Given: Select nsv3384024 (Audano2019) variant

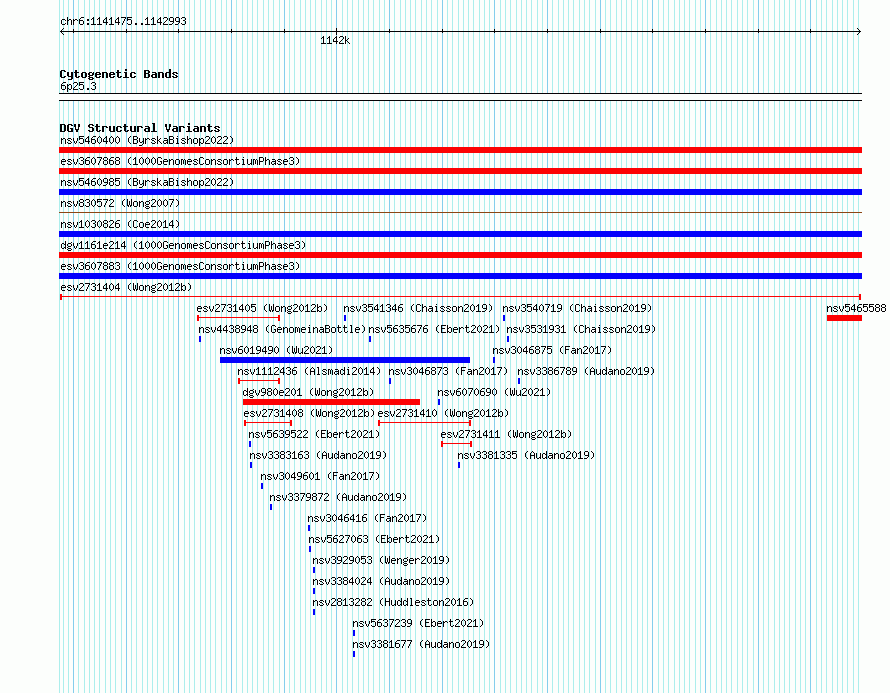Looking at the screenshot, I should [x=381, y=581].
